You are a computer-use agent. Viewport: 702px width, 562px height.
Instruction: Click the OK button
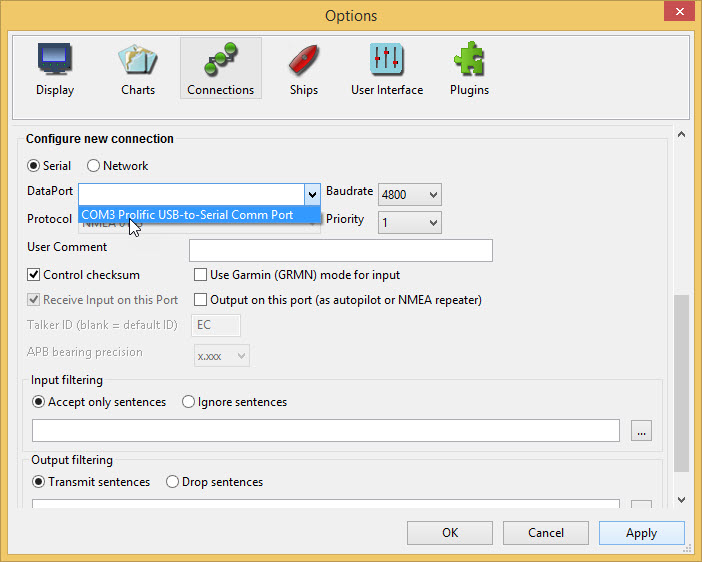coord(450,533)
